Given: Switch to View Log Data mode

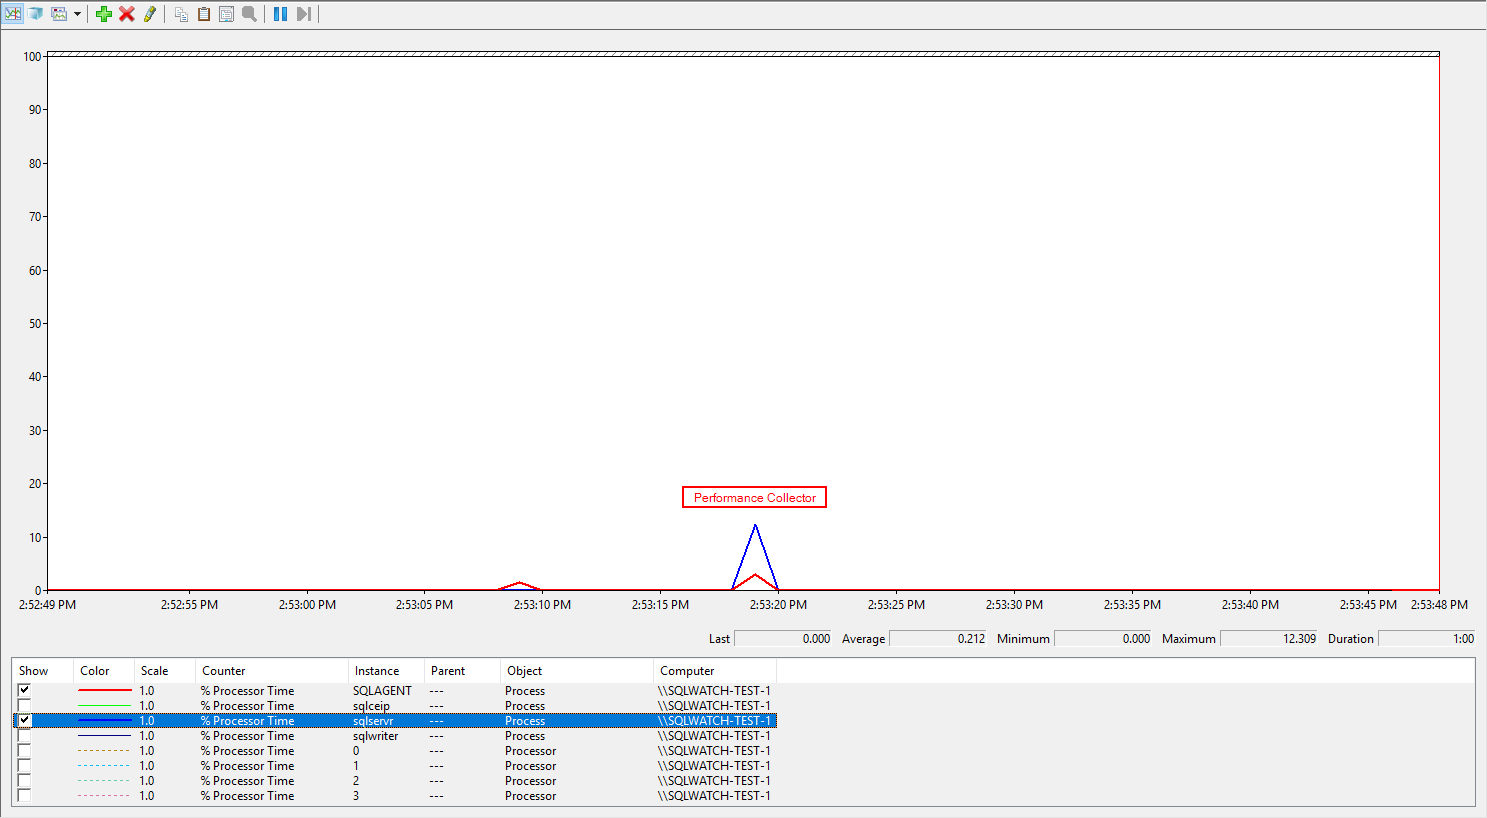Looking at the screenshot, I should [36, 13].
